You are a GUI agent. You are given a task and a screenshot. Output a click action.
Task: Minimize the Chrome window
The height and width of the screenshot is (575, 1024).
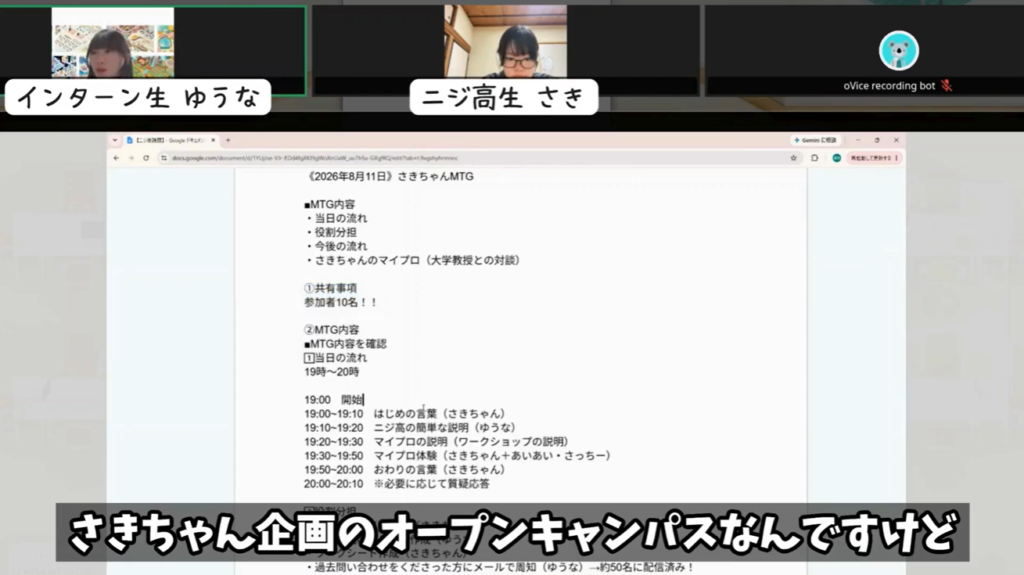pyautogui.click(x=858, y=140)
